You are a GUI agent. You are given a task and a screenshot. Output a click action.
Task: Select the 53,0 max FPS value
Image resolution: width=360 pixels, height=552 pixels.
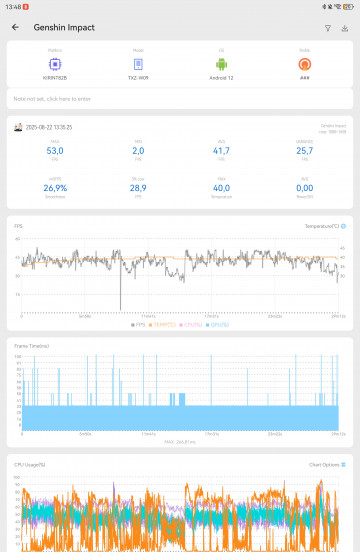coord(55,151)
